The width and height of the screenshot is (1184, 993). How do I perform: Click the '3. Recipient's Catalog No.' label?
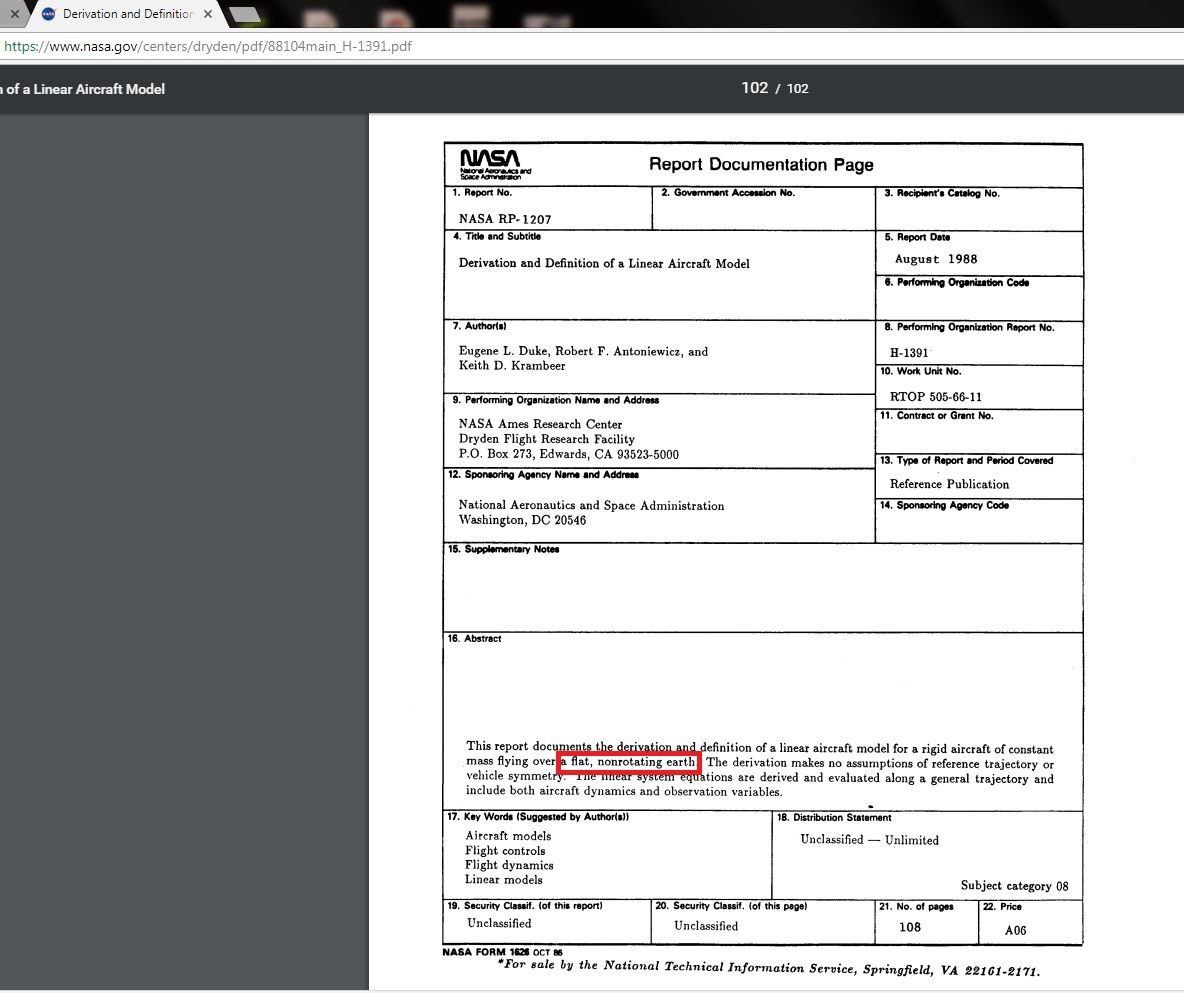tap(942, 193)
